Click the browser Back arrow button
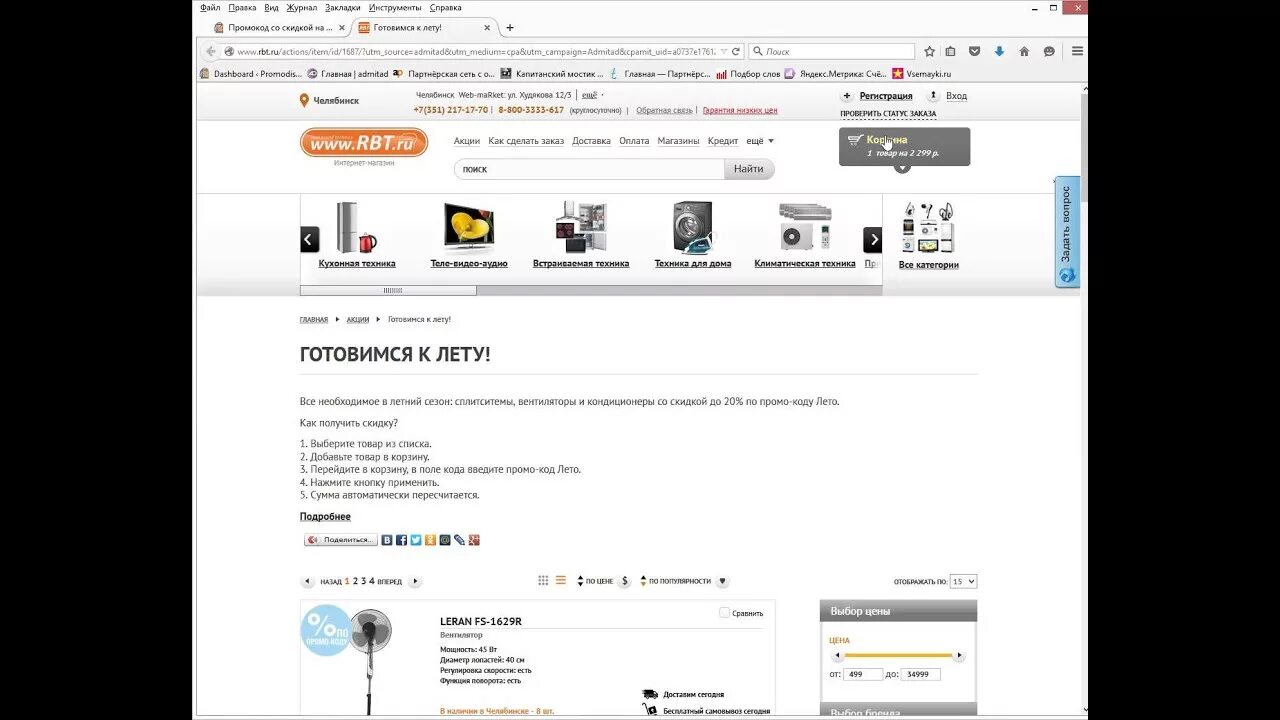1280x720 pixels. point(210,51)
